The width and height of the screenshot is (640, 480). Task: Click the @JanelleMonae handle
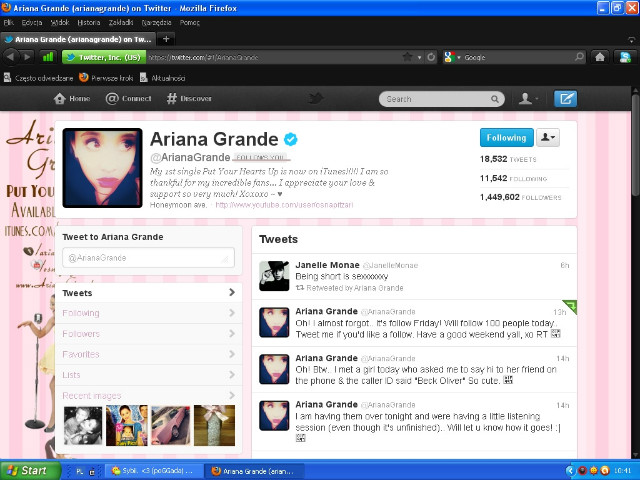click(390, 266)
